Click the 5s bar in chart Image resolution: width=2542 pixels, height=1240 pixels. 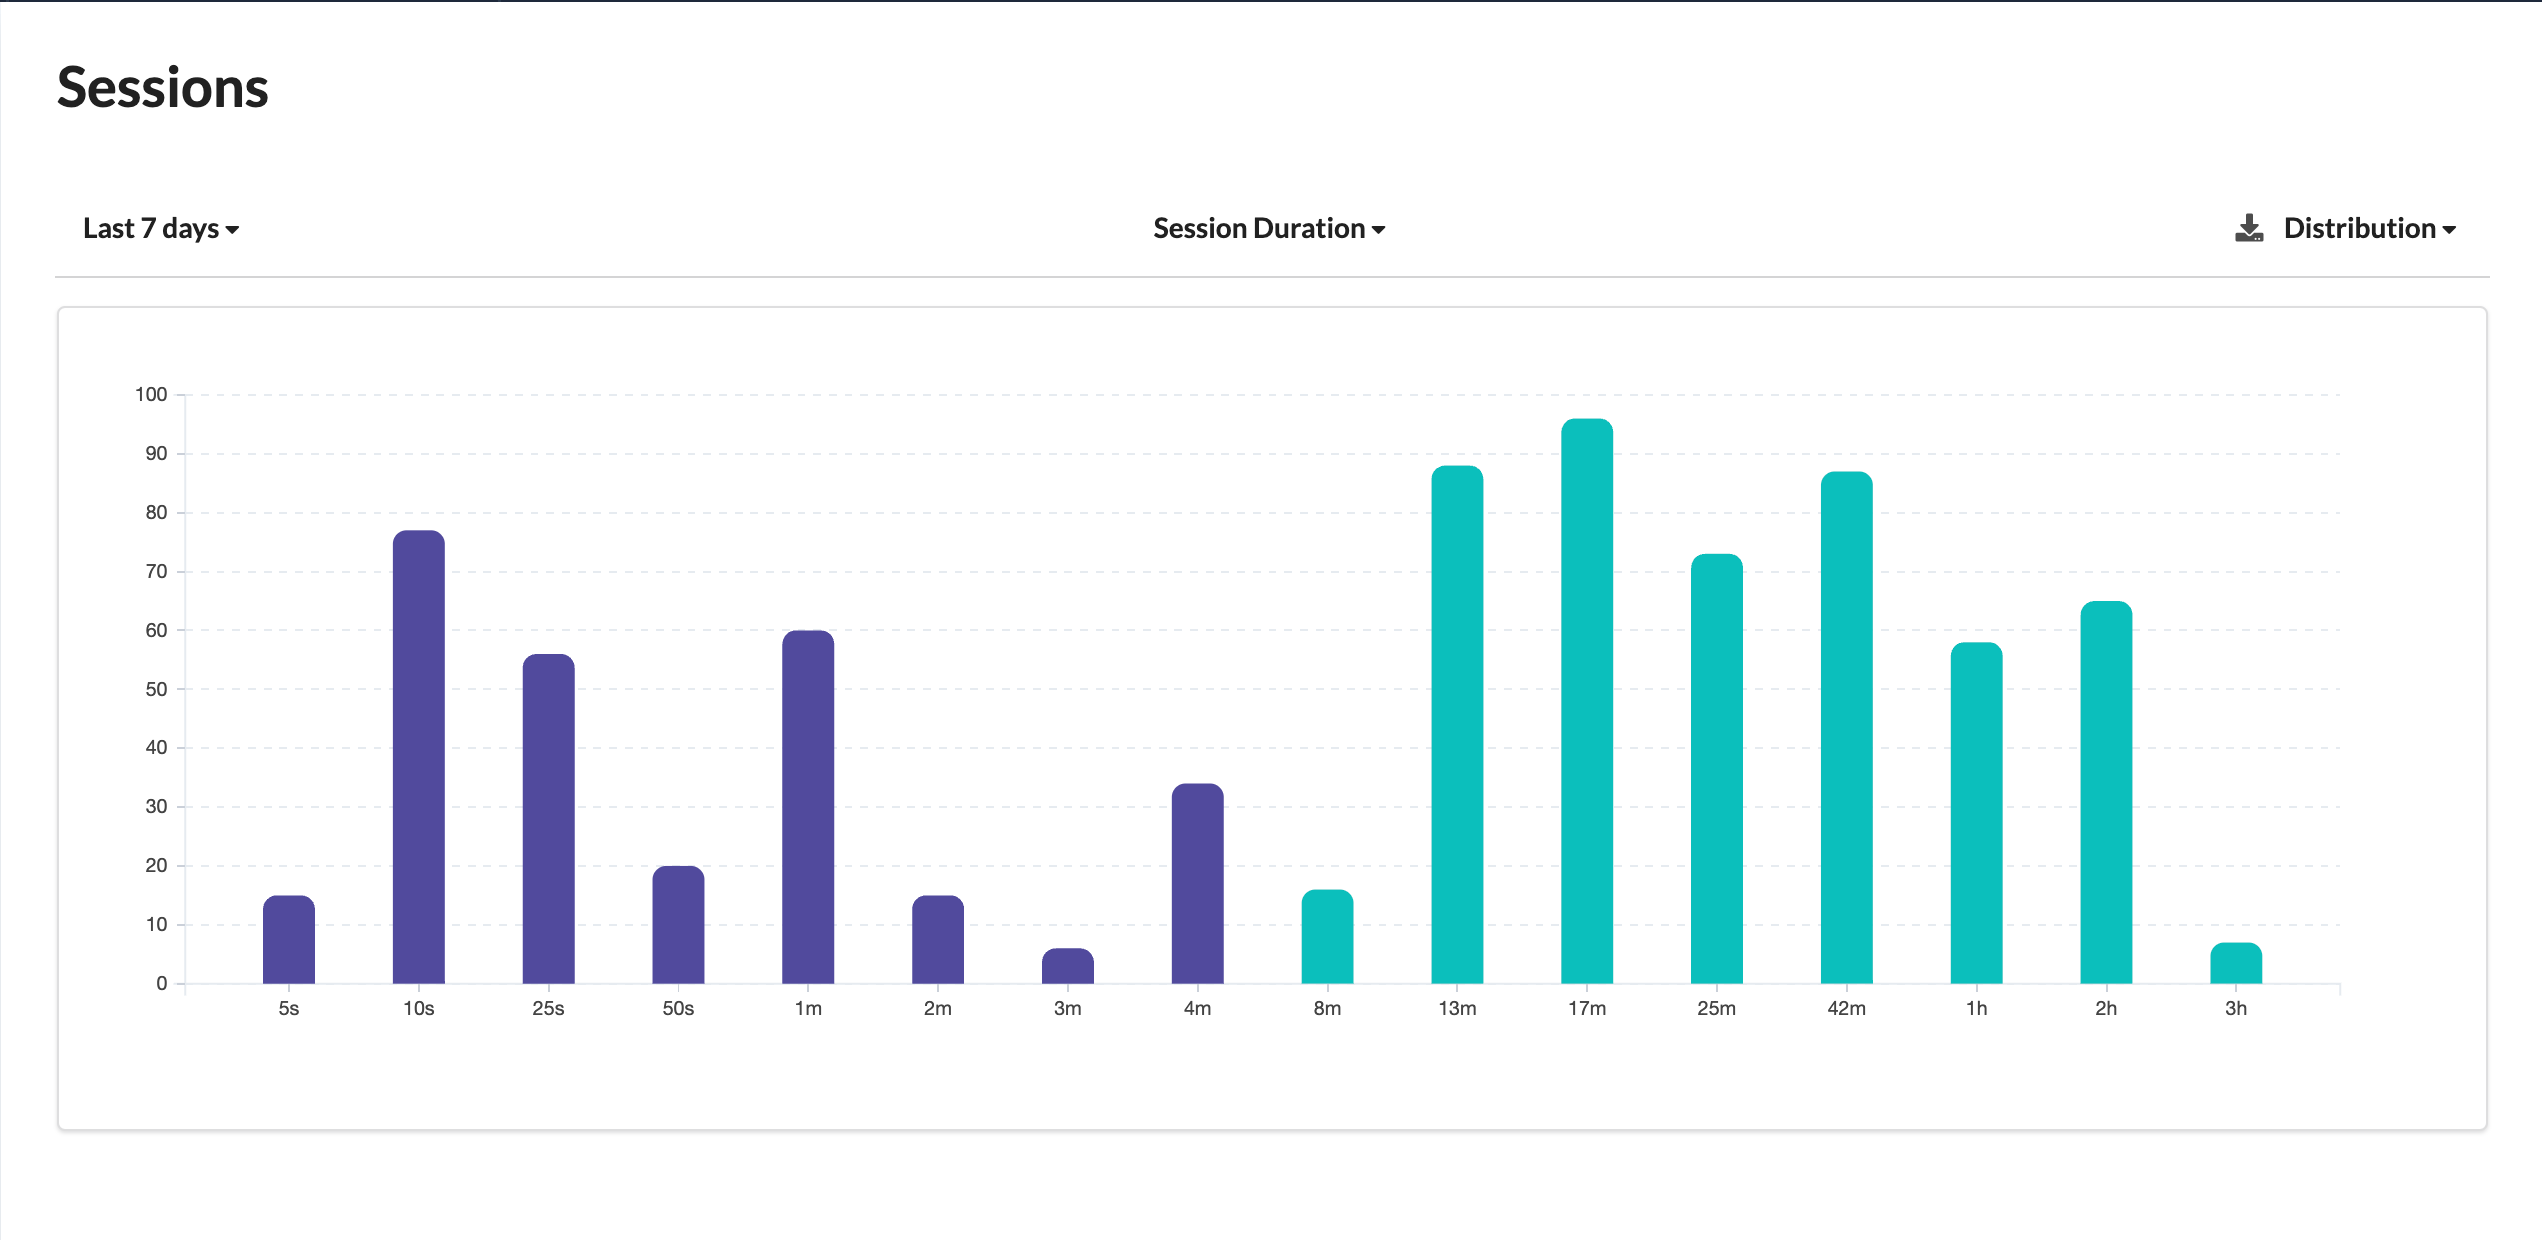point(289,939)
